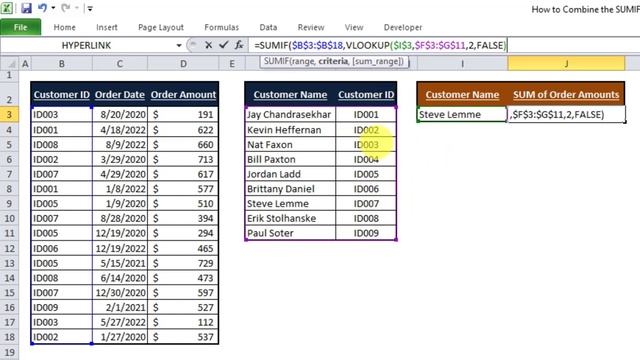
Task: Click the date cell 6/14/2020
Action: click(120, 278)
